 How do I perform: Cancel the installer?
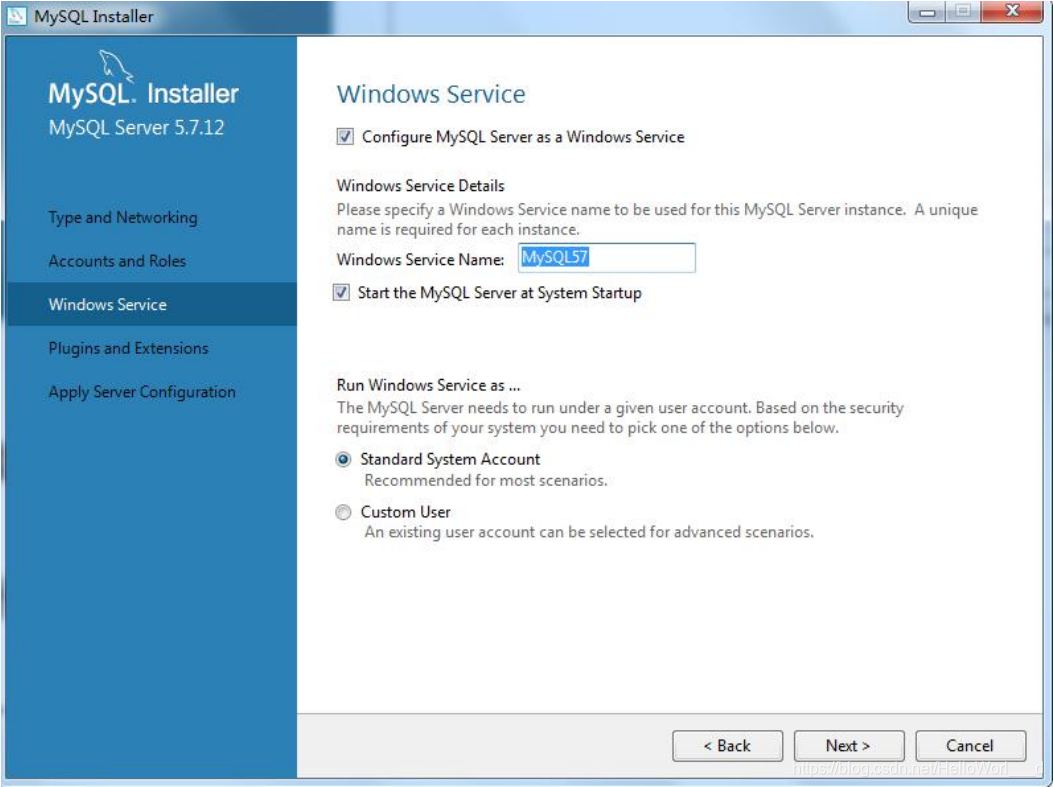(x=970, y=745)
